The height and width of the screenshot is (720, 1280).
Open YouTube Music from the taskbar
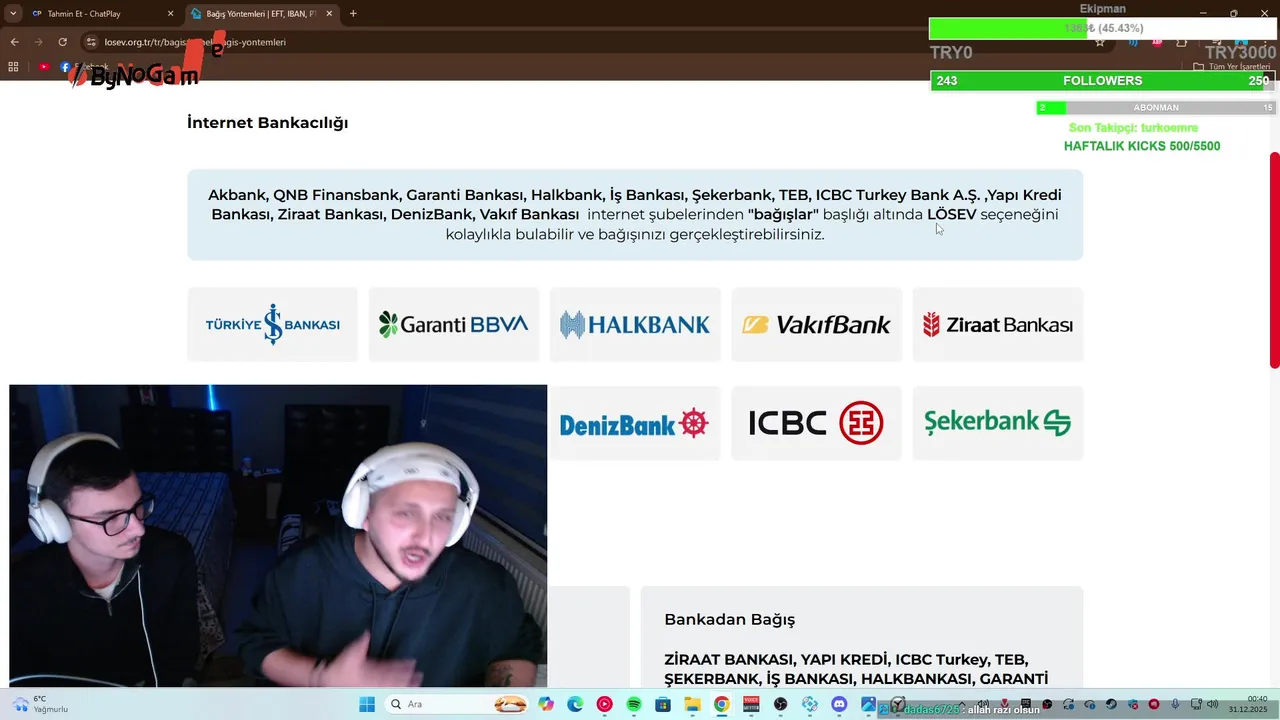pyautogui.click(x=604, y=705)
